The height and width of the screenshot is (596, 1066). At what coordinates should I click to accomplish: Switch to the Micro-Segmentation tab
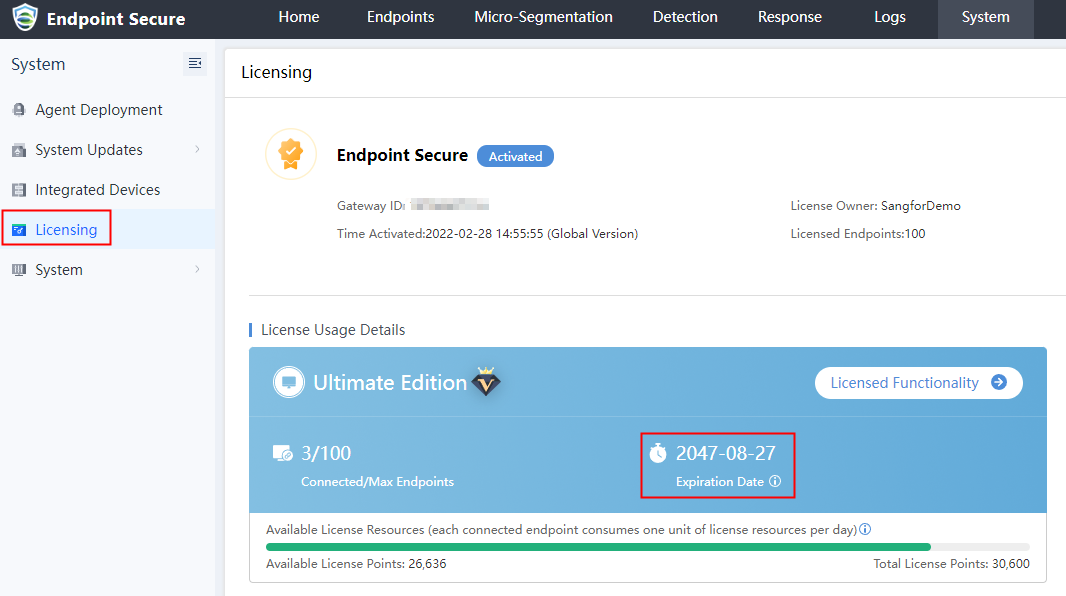(544, 17)
